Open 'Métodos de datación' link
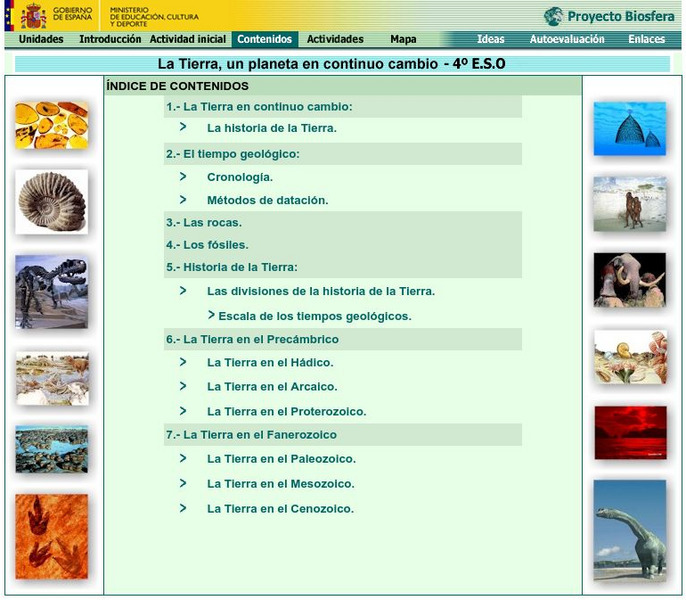 click(267, 200)
